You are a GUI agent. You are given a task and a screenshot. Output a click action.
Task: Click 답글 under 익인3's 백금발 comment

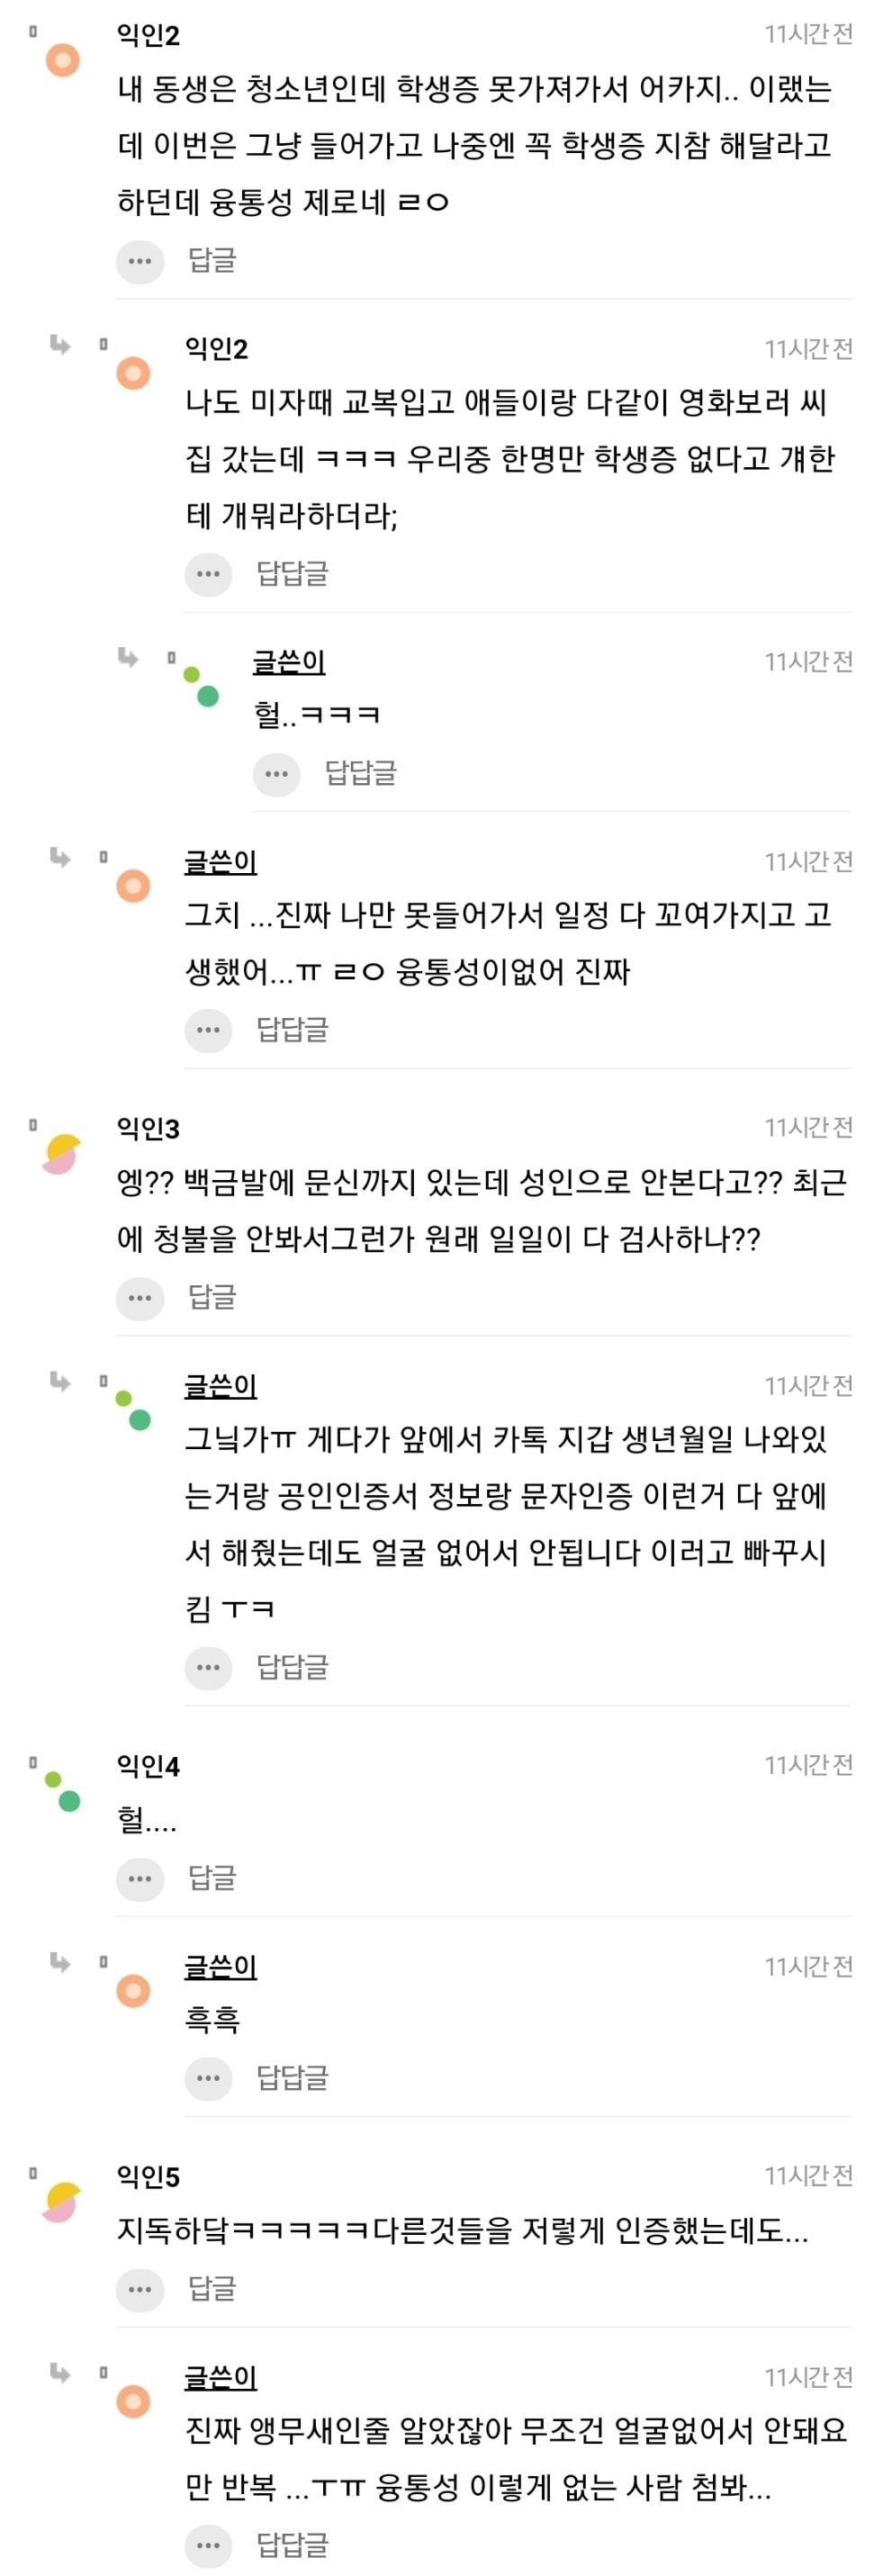[212, 1297]
